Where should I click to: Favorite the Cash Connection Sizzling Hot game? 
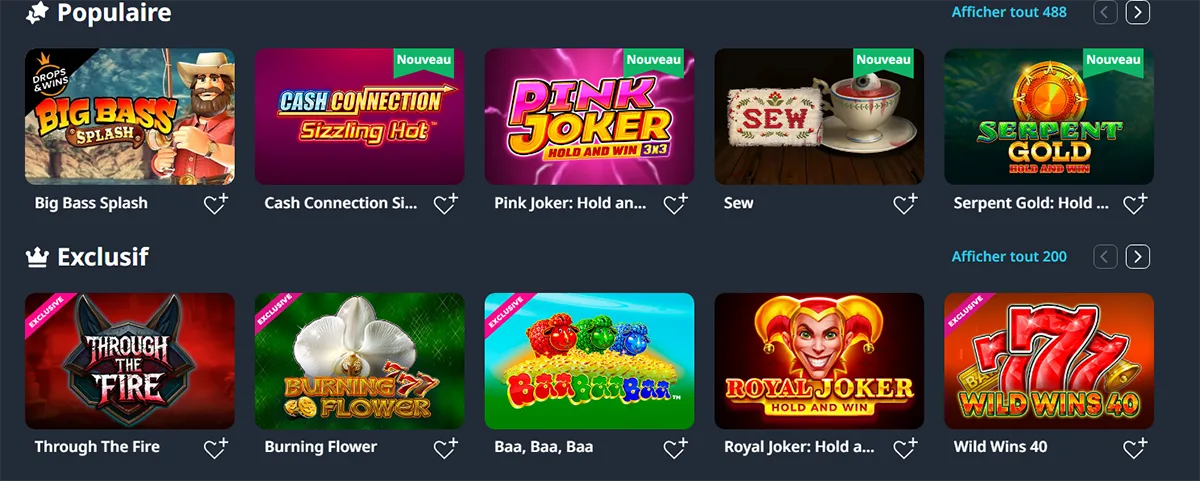446,204
